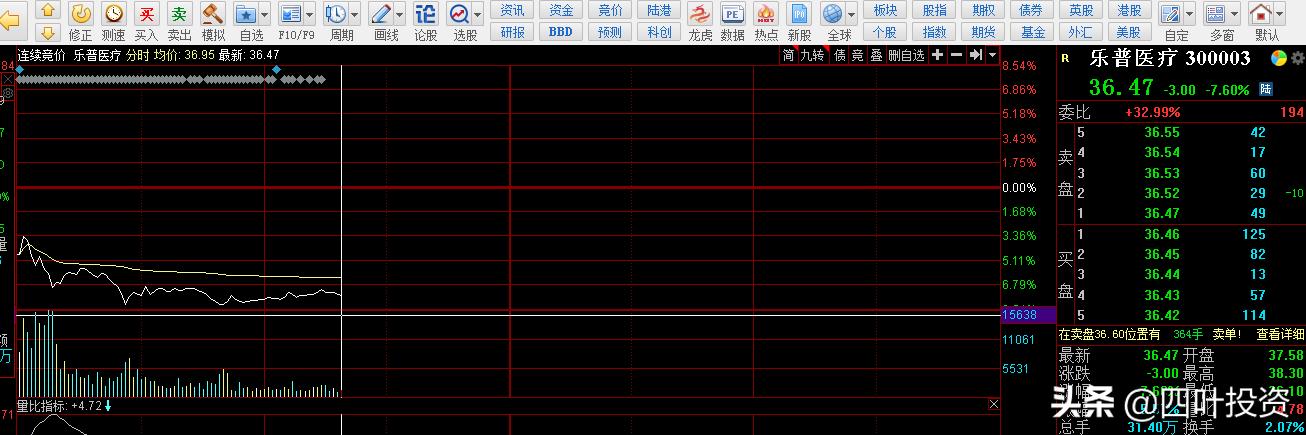Viewport: 1306px width, 435px height.
Task: Open the 模拟 gavel simulation icon
Action: pyautogui.click(x=212, y=13)
